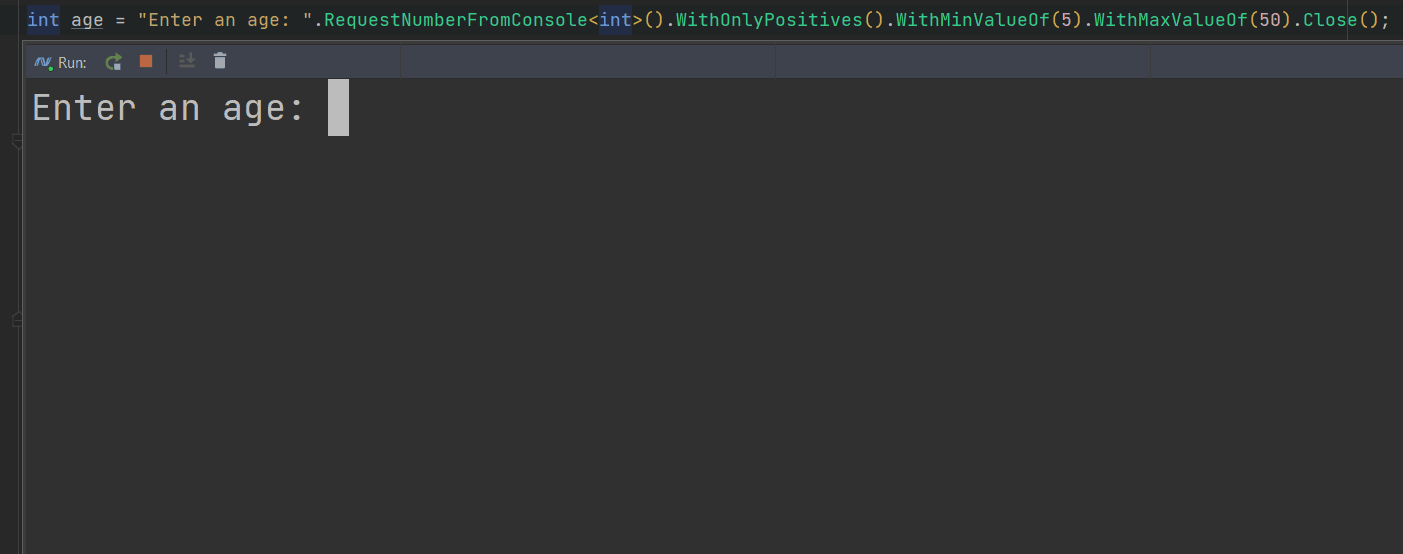Click the 'Enter an age:' console prompt text
This screenshot has height=554, width=1403.
coord(168,108)
